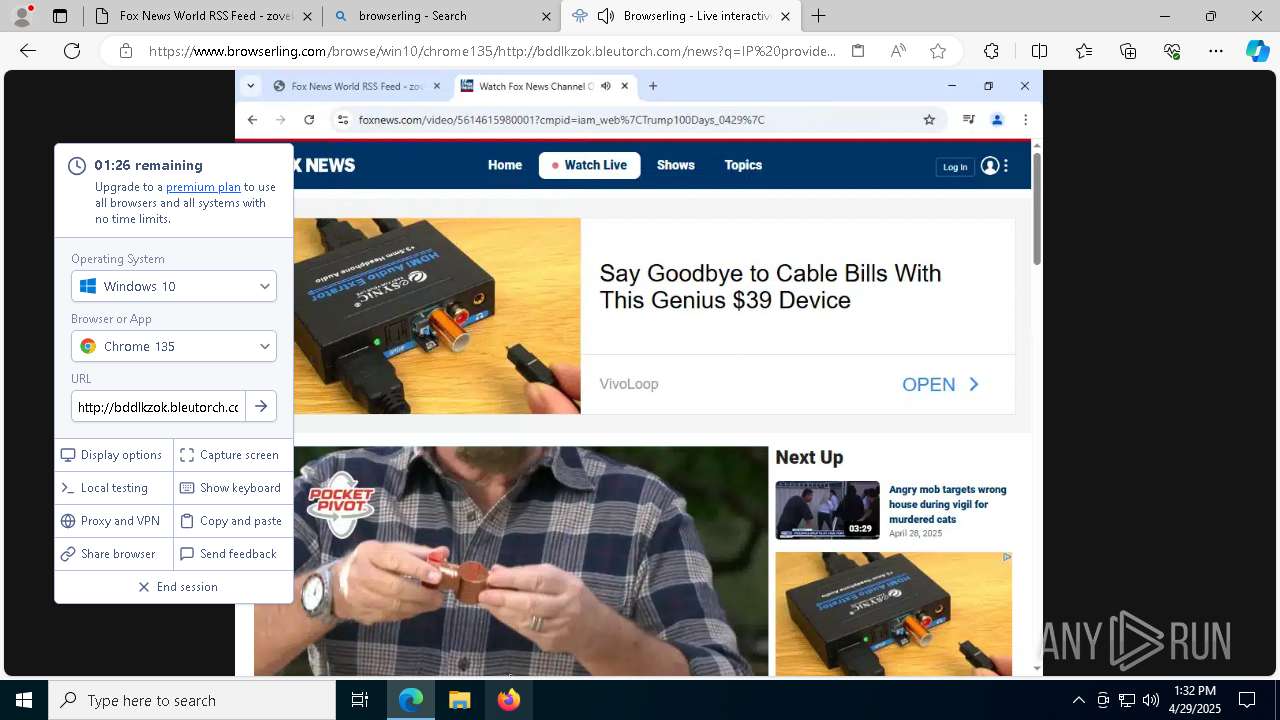Image resolution: width=1280 pixels, height=720 pixels.
Task: Open Fox News user account icon
Action: coord(990,166)
